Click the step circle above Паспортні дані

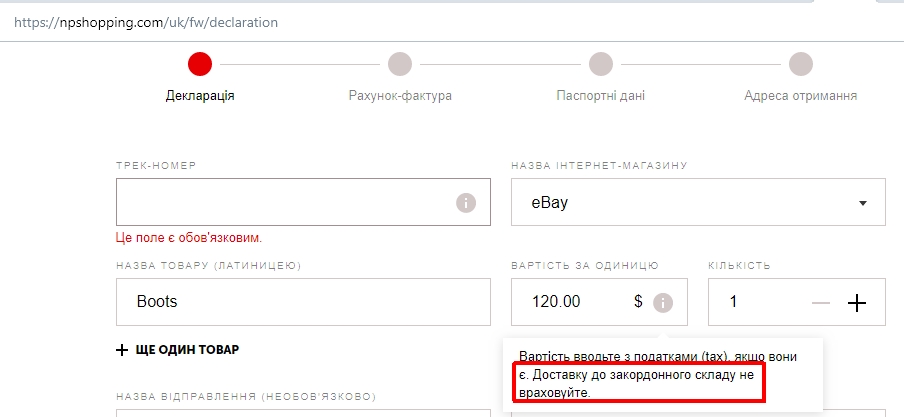tap(600, 64)
